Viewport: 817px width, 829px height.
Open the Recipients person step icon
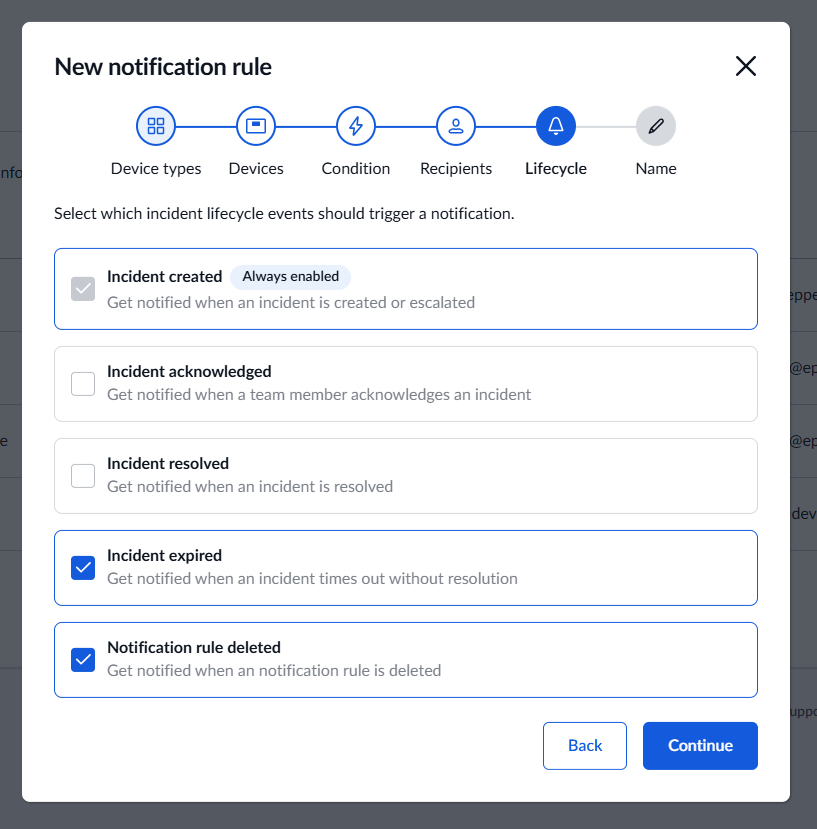click(456, 126)
